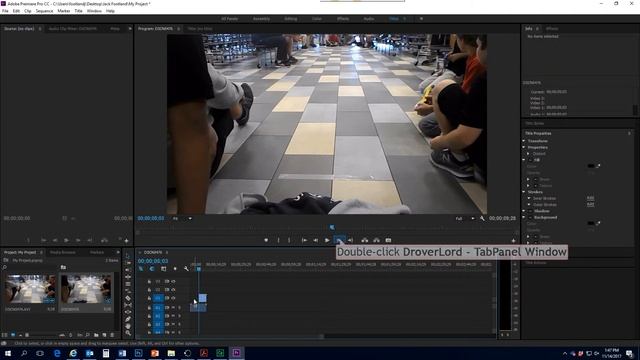Select the Track Select Forward tool
640x360 pixels.
(x=128, y=263)
